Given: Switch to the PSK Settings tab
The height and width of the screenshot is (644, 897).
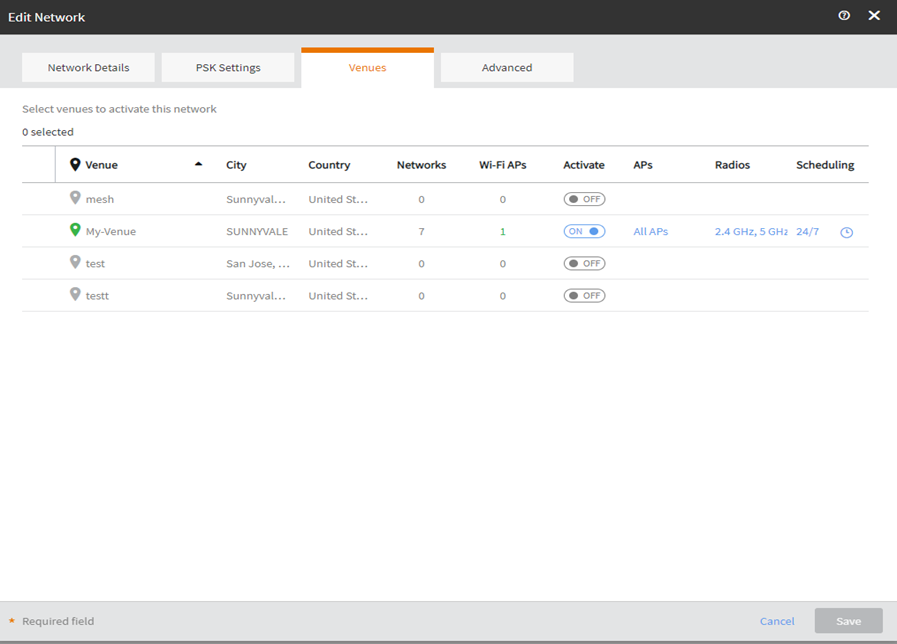Looking at the screenshot, I should coord(228,68).
